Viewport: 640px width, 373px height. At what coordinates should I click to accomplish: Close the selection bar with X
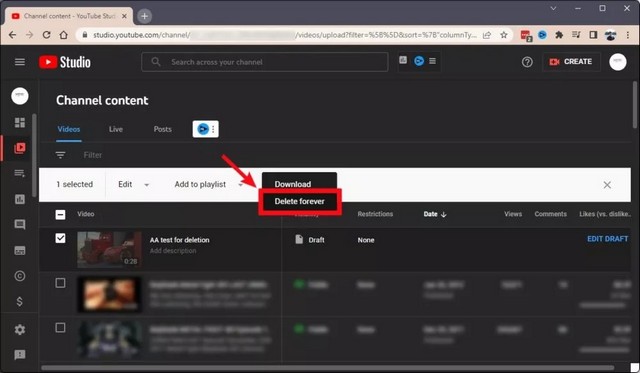[x=607, y=185]
